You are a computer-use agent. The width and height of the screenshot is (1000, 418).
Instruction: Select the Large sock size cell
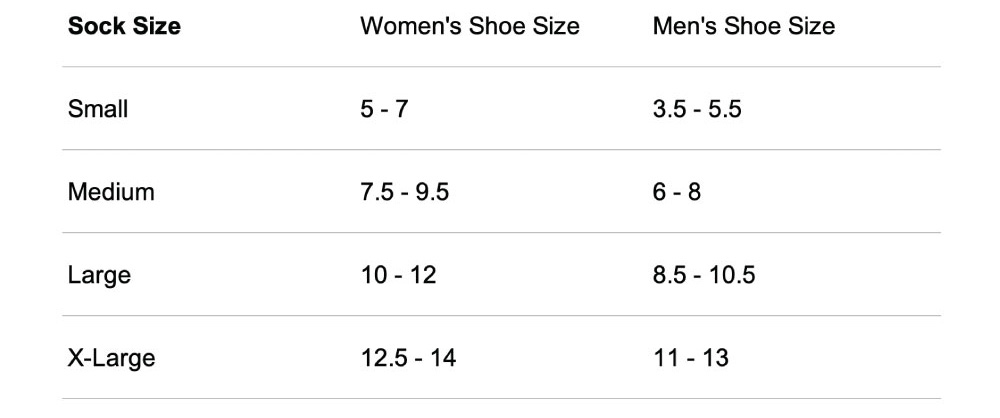click(x=99, y=275)
